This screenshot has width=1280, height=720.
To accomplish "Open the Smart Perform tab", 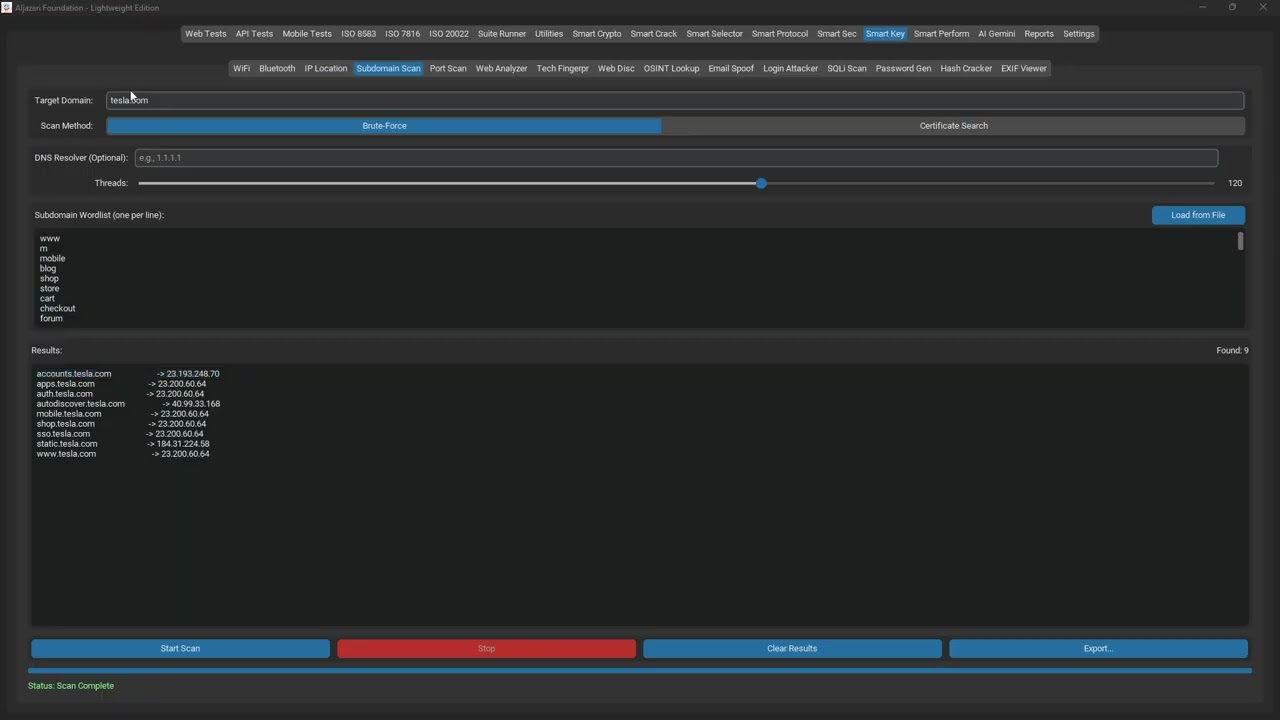I will tap(941, 34).
